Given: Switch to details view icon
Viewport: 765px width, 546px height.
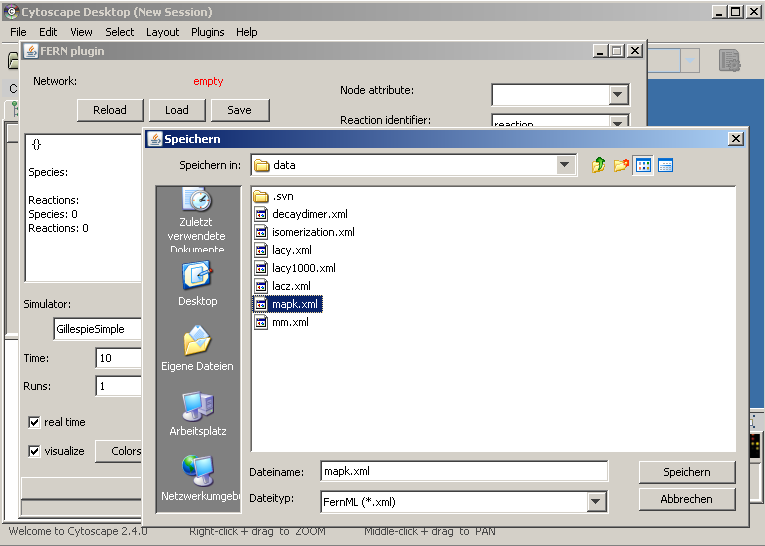Looking at the screenshot, I should click(665, 165).
